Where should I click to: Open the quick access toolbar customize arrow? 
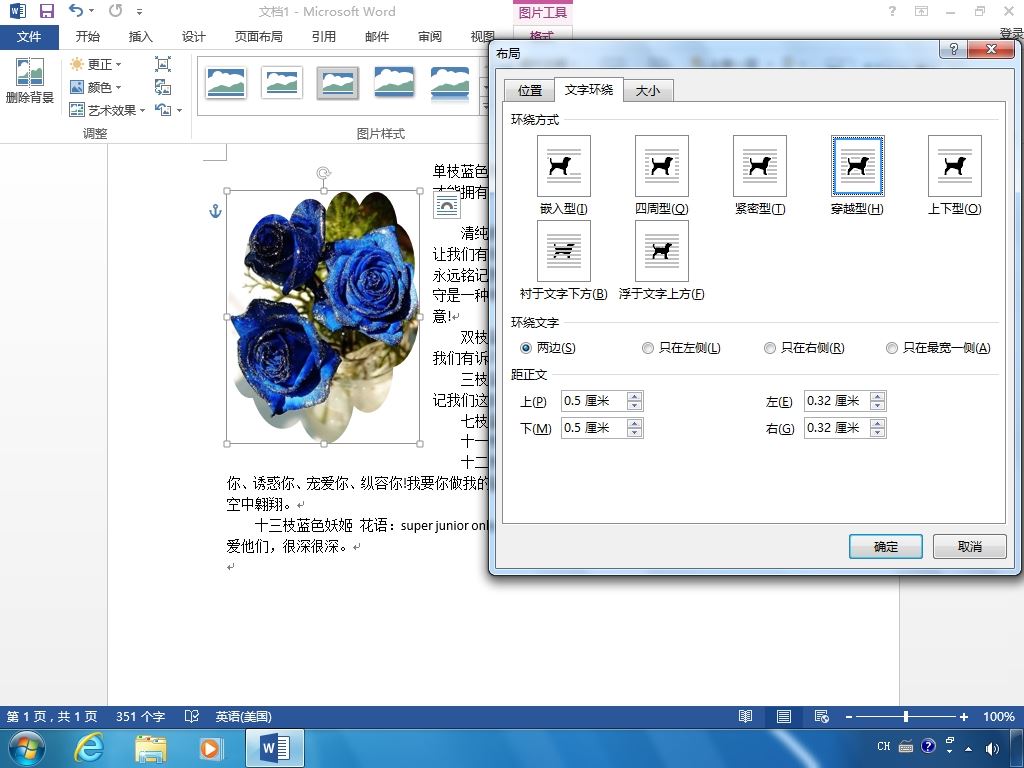click(x=139, y=12)
